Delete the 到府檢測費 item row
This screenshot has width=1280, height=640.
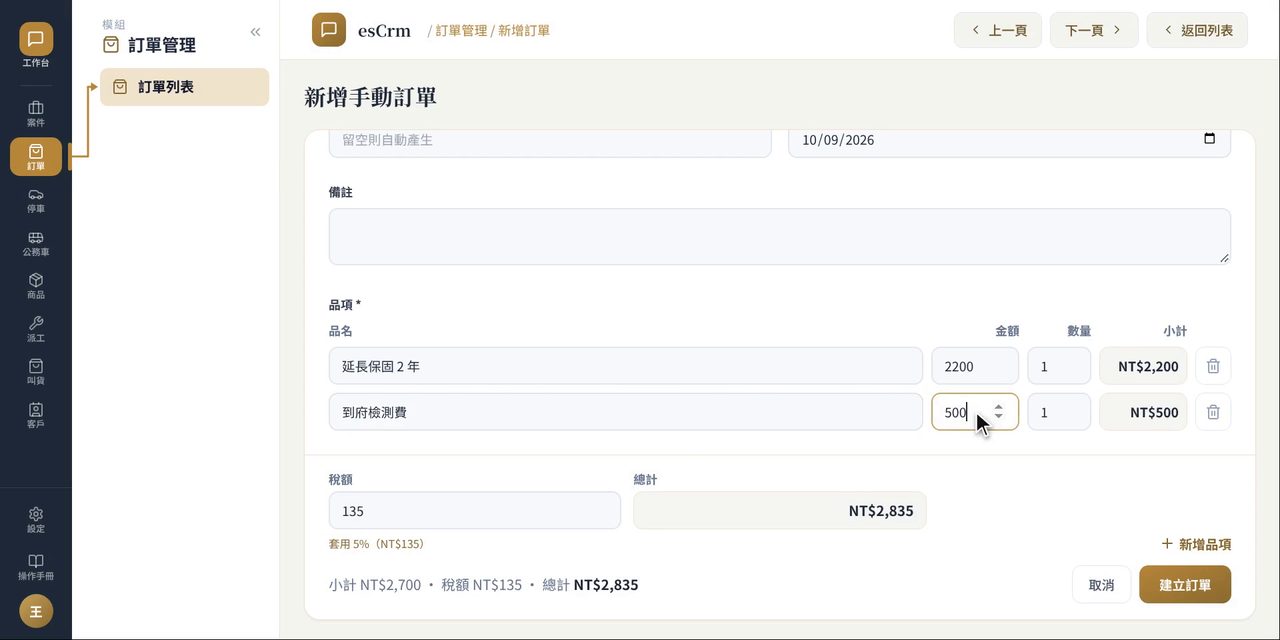(1213, 412)
